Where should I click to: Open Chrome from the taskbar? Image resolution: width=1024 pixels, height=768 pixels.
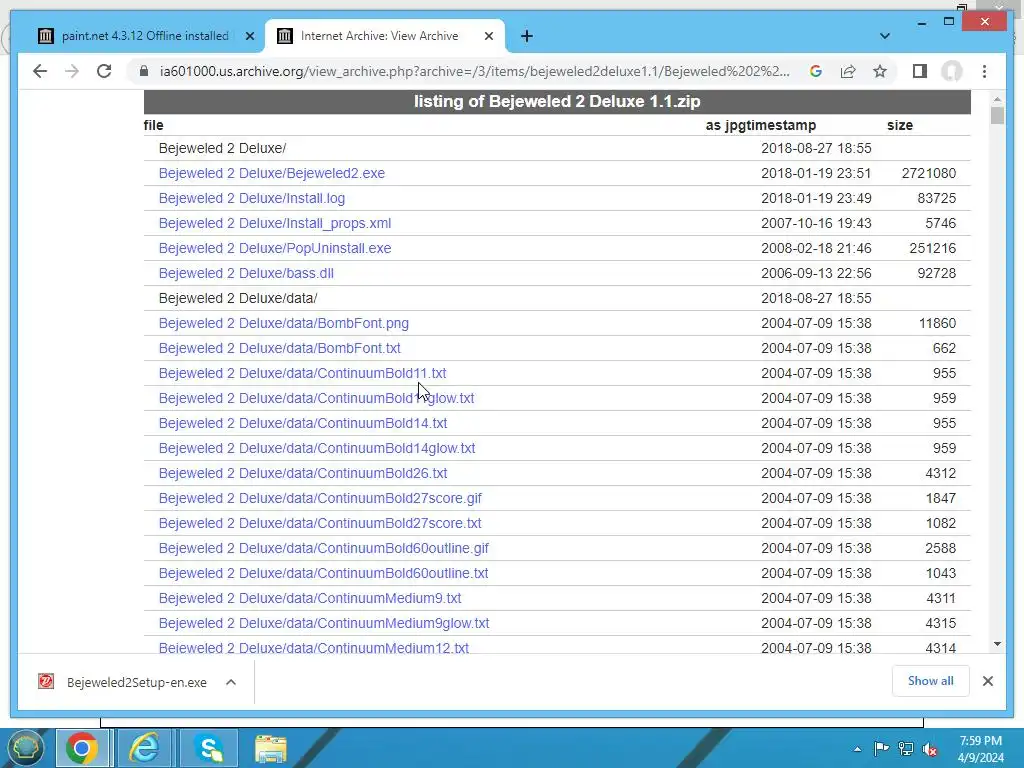coord(82,748)
